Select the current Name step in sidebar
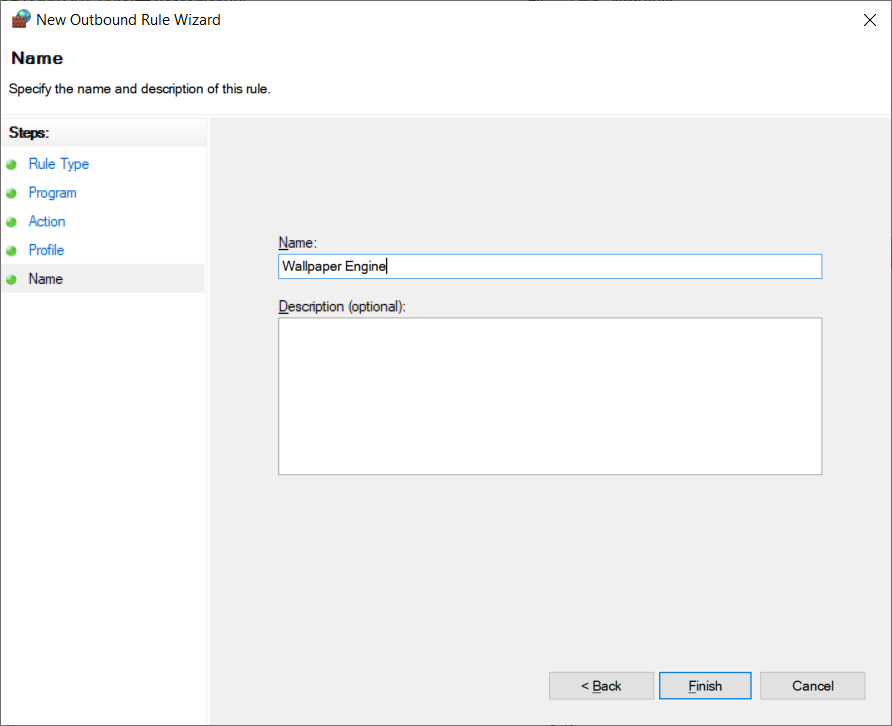892x726 pixels. coord(46,279)
